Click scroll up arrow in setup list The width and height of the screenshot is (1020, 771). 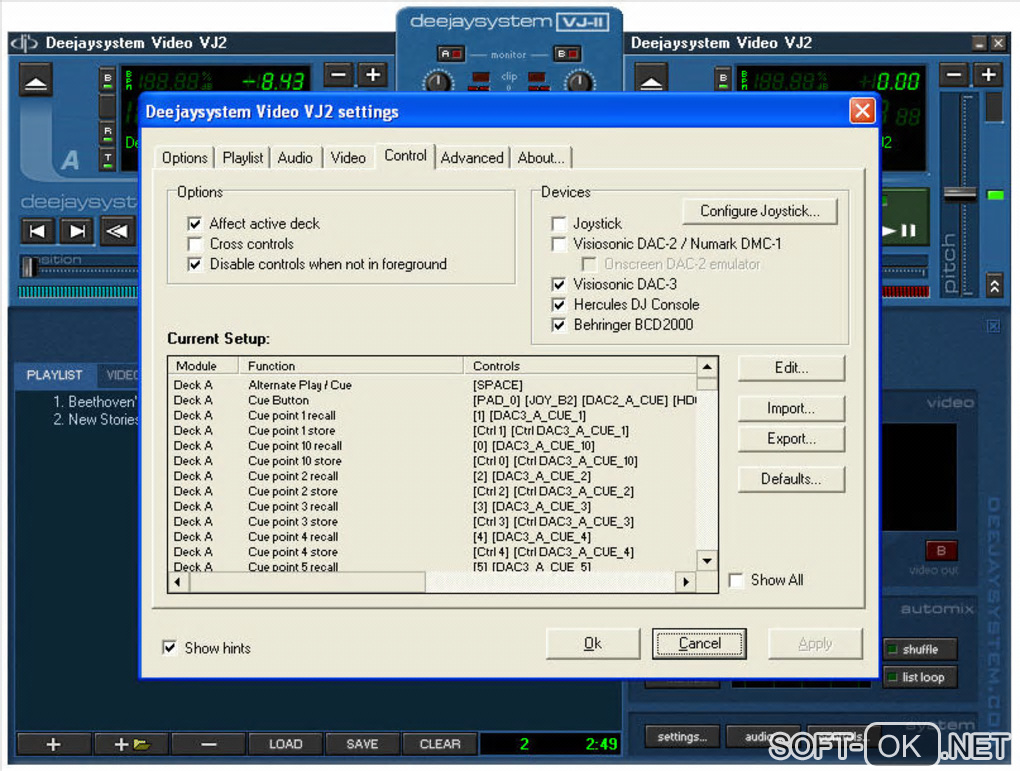(x=707, y=367)
